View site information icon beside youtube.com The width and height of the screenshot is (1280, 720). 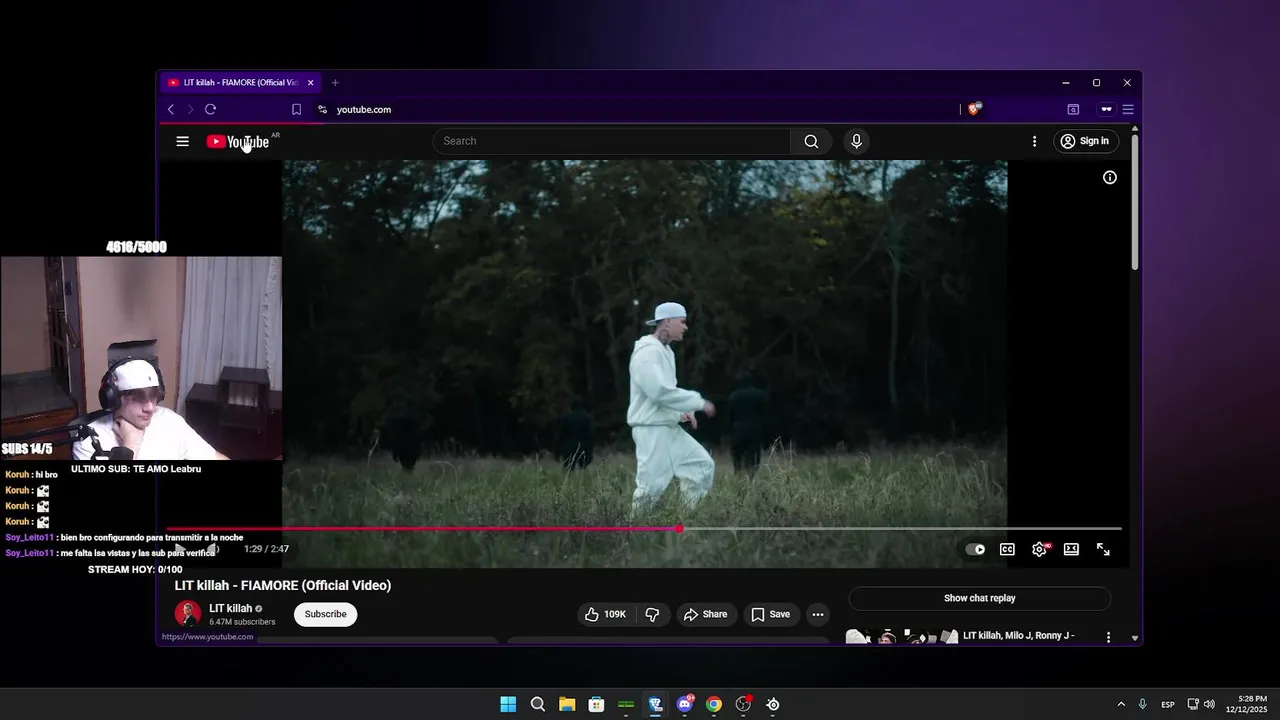[322, 109]
